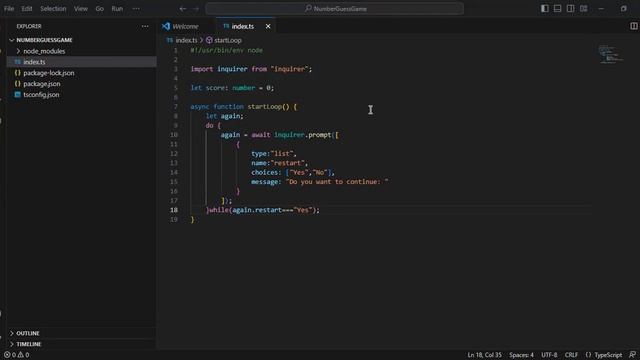Click the 'do {' code line
The width and height of the screenshot is (640, 360).
tap(213, 125)
